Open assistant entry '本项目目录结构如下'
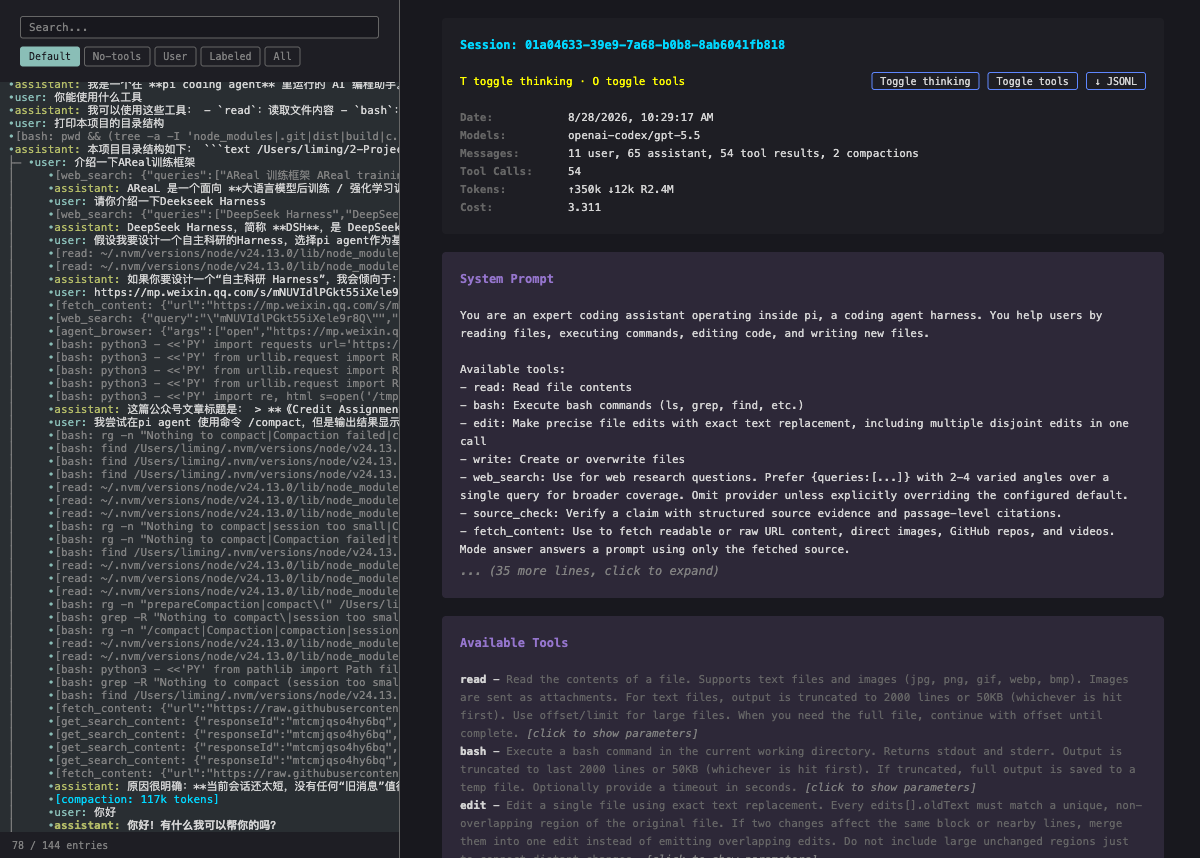 point(203,149)
